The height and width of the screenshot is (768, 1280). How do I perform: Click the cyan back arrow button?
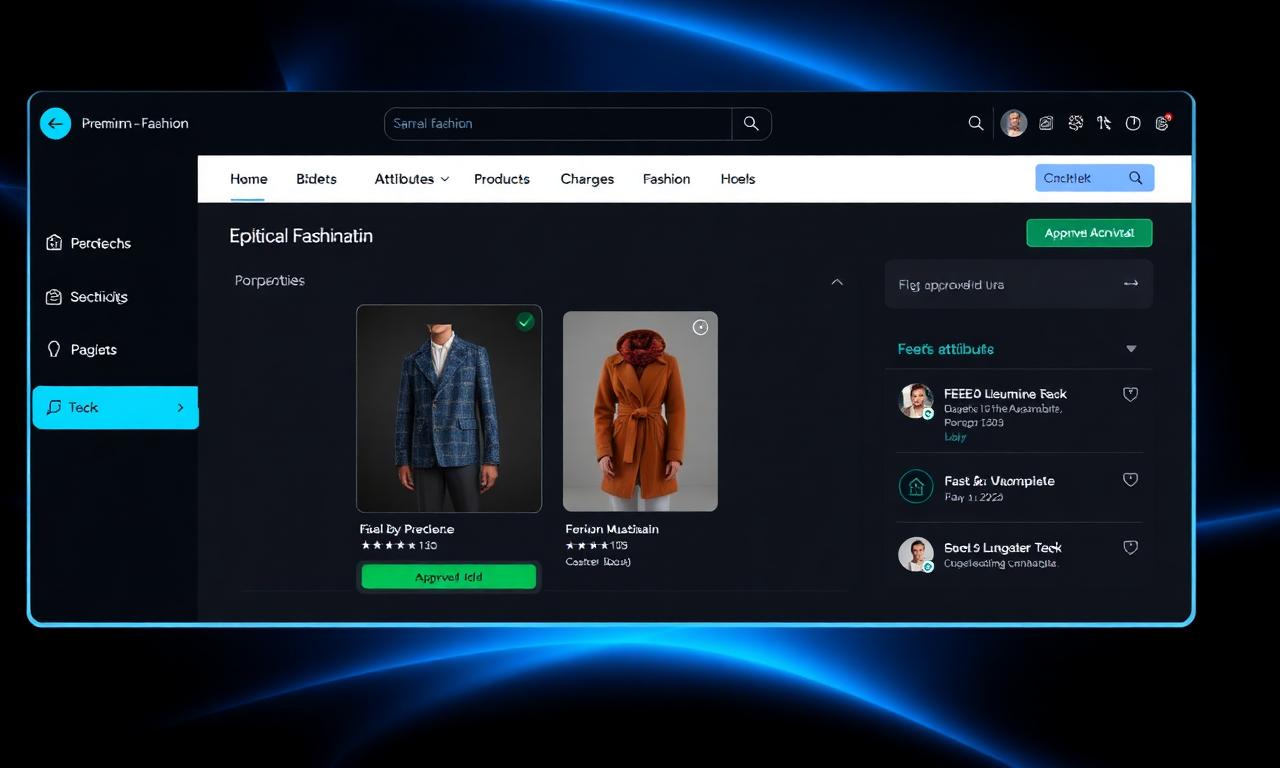(55, 124)
